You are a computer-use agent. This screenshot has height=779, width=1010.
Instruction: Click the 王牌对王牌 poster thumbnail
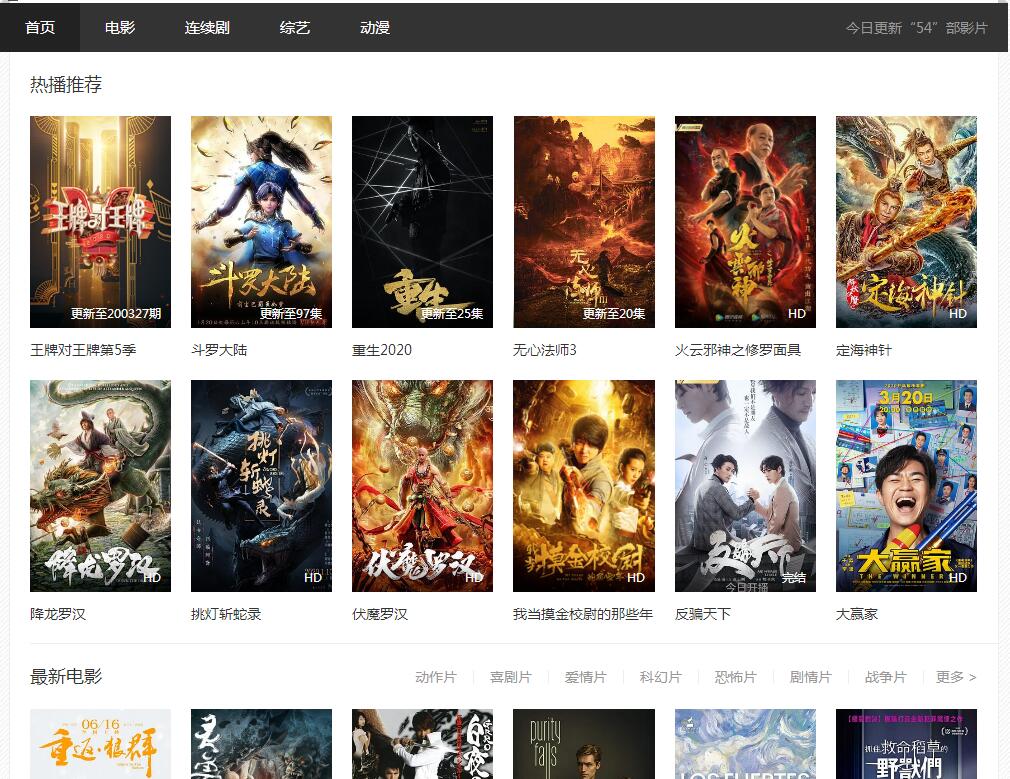click(100, 221)
